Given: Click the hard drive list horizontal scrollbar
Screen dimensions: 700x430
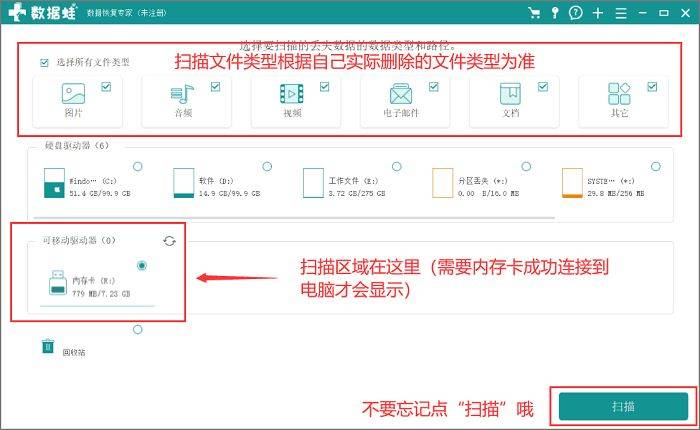Looking at the screenshot, I should pyautogui.click(x=294, y=218).
